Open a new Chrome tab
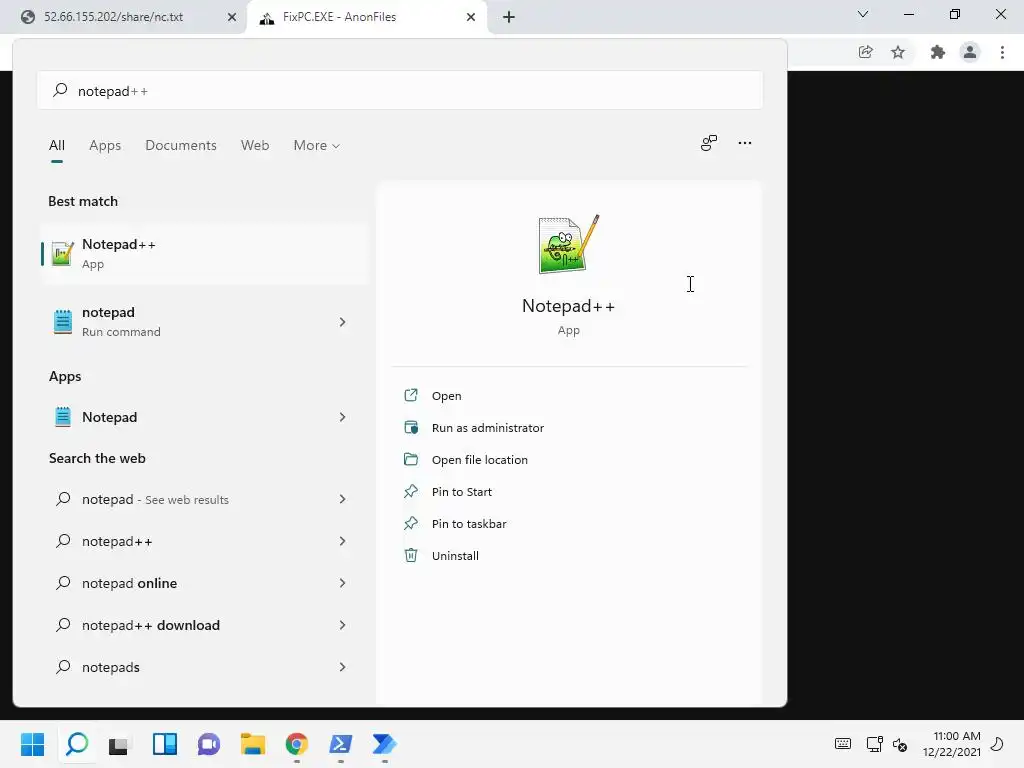The width and height of the screenshot is (1024, 768). [509, 17]
